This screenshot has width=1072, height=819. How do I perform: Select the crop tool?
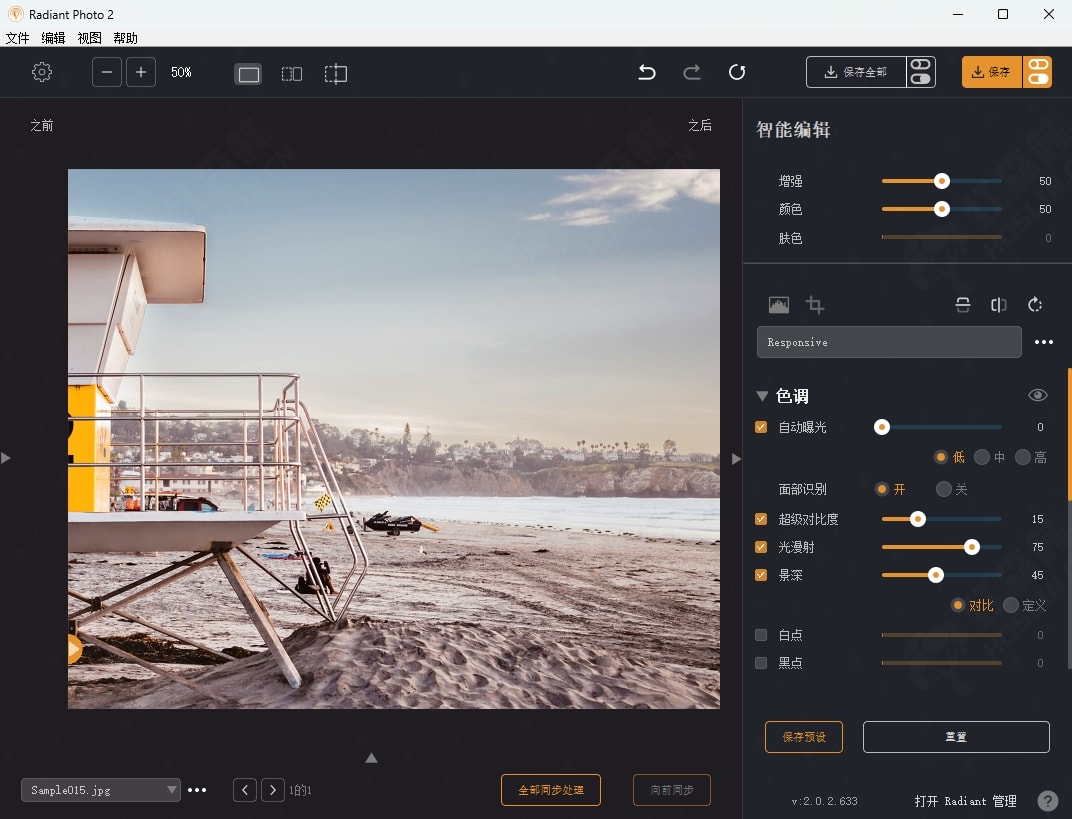coord(814,305)
